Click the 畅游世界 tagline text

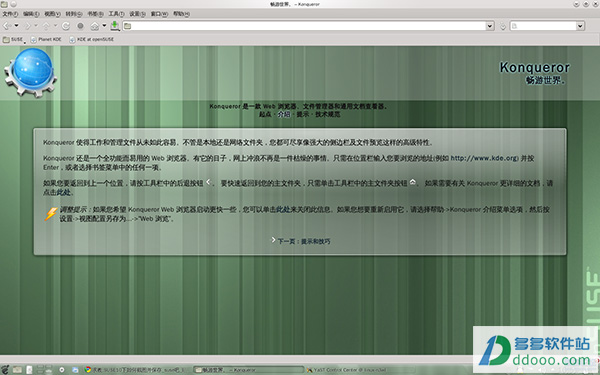tap(545, 80)
